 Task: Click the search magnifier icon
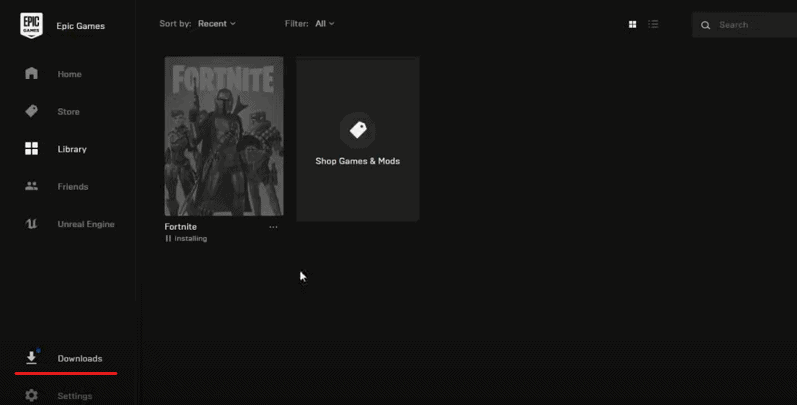tap(706, 25)
